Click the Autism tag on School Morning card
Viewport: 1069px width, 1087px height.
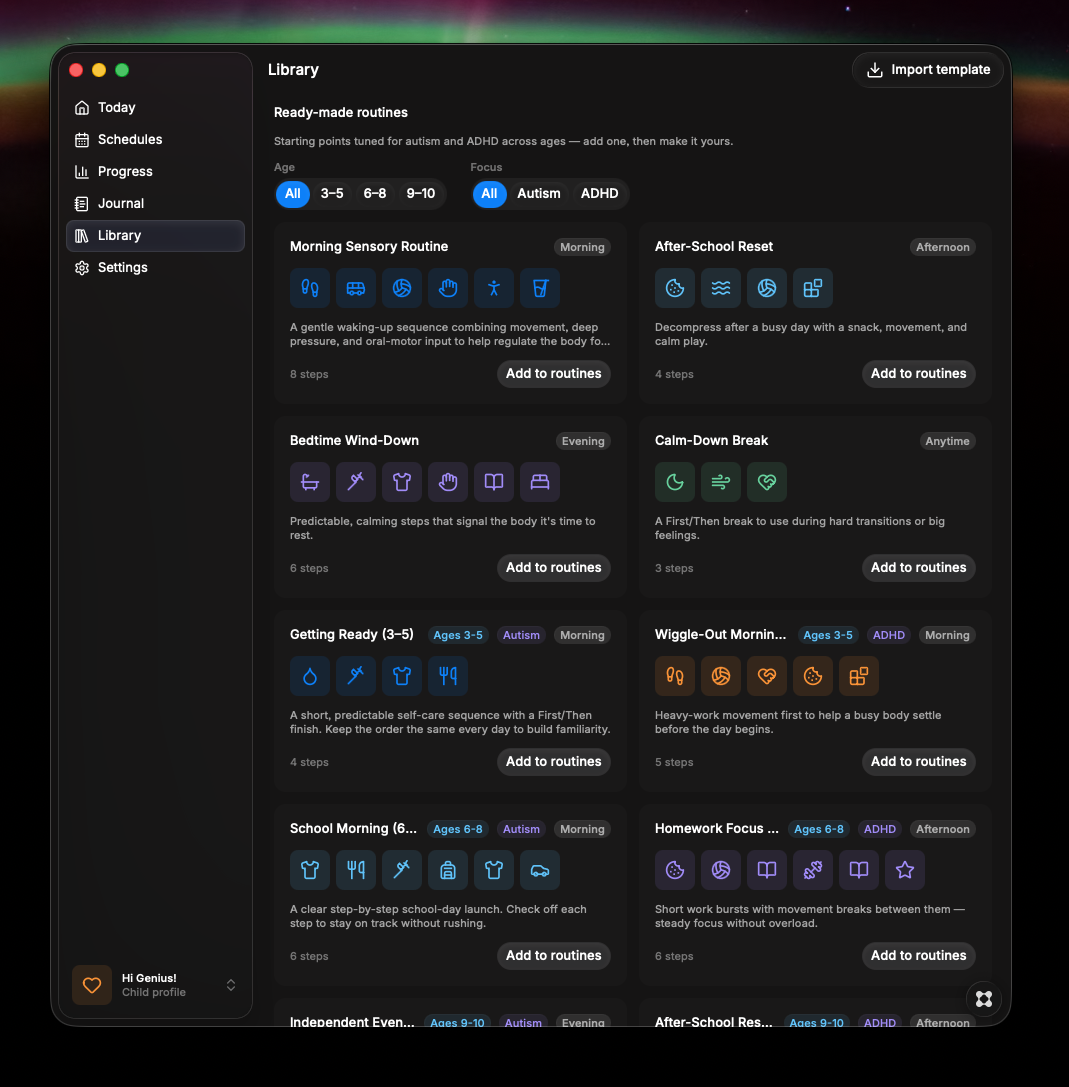[x=521, y=830]
